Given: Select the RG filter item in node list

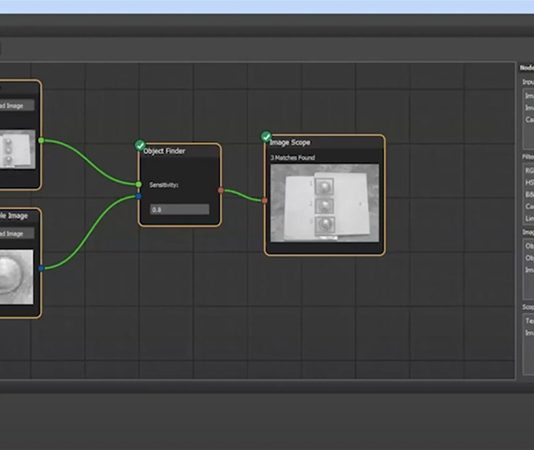Looking at the screenshot, I should coord(529,171).
